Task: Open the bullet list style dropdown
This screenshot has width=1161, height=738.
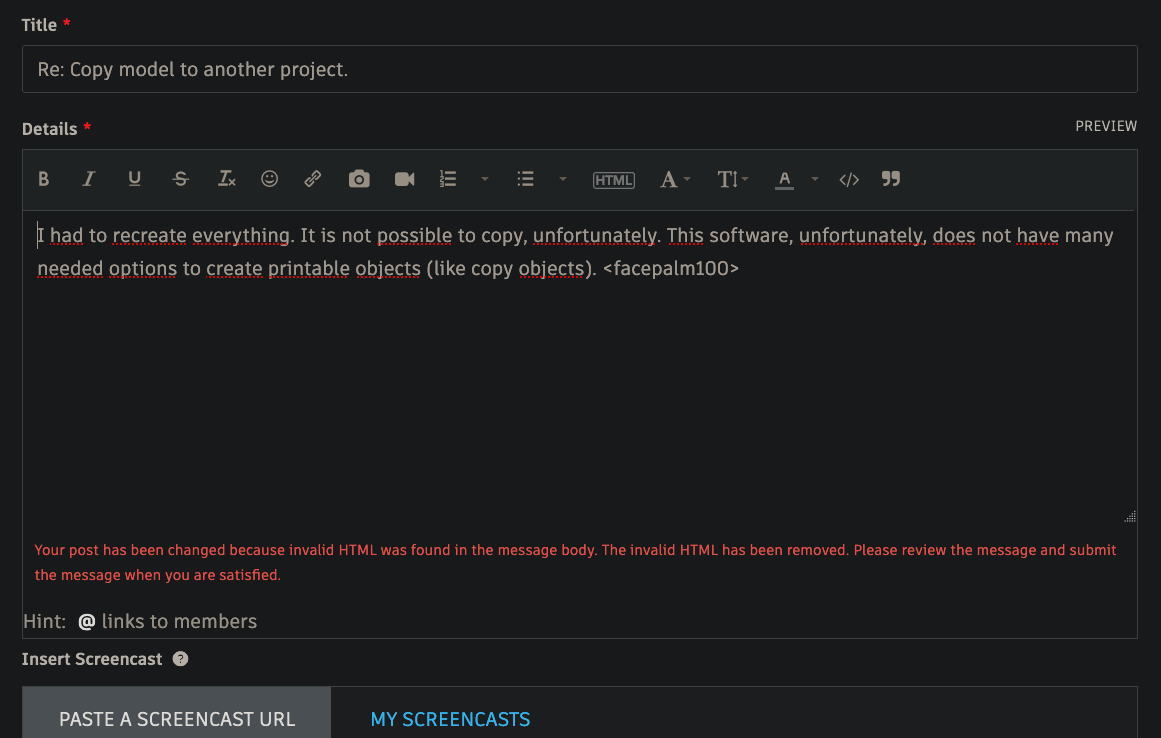Action: pyautogui.click(x=562, y=179)
